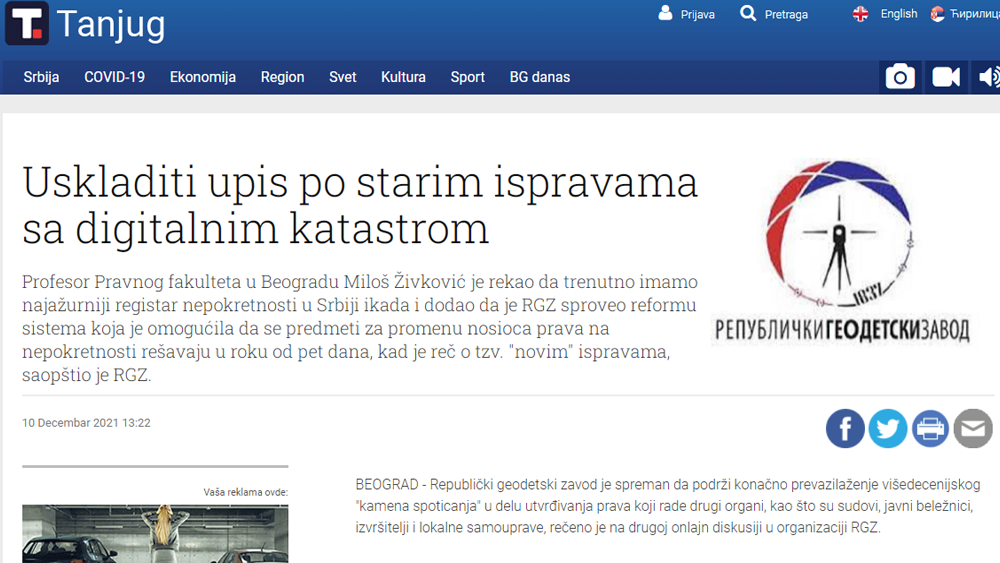The image size is (1000, 563).
Task: Click the date '10 Decembar 2021 13:22'
Action: click(86, 423)
